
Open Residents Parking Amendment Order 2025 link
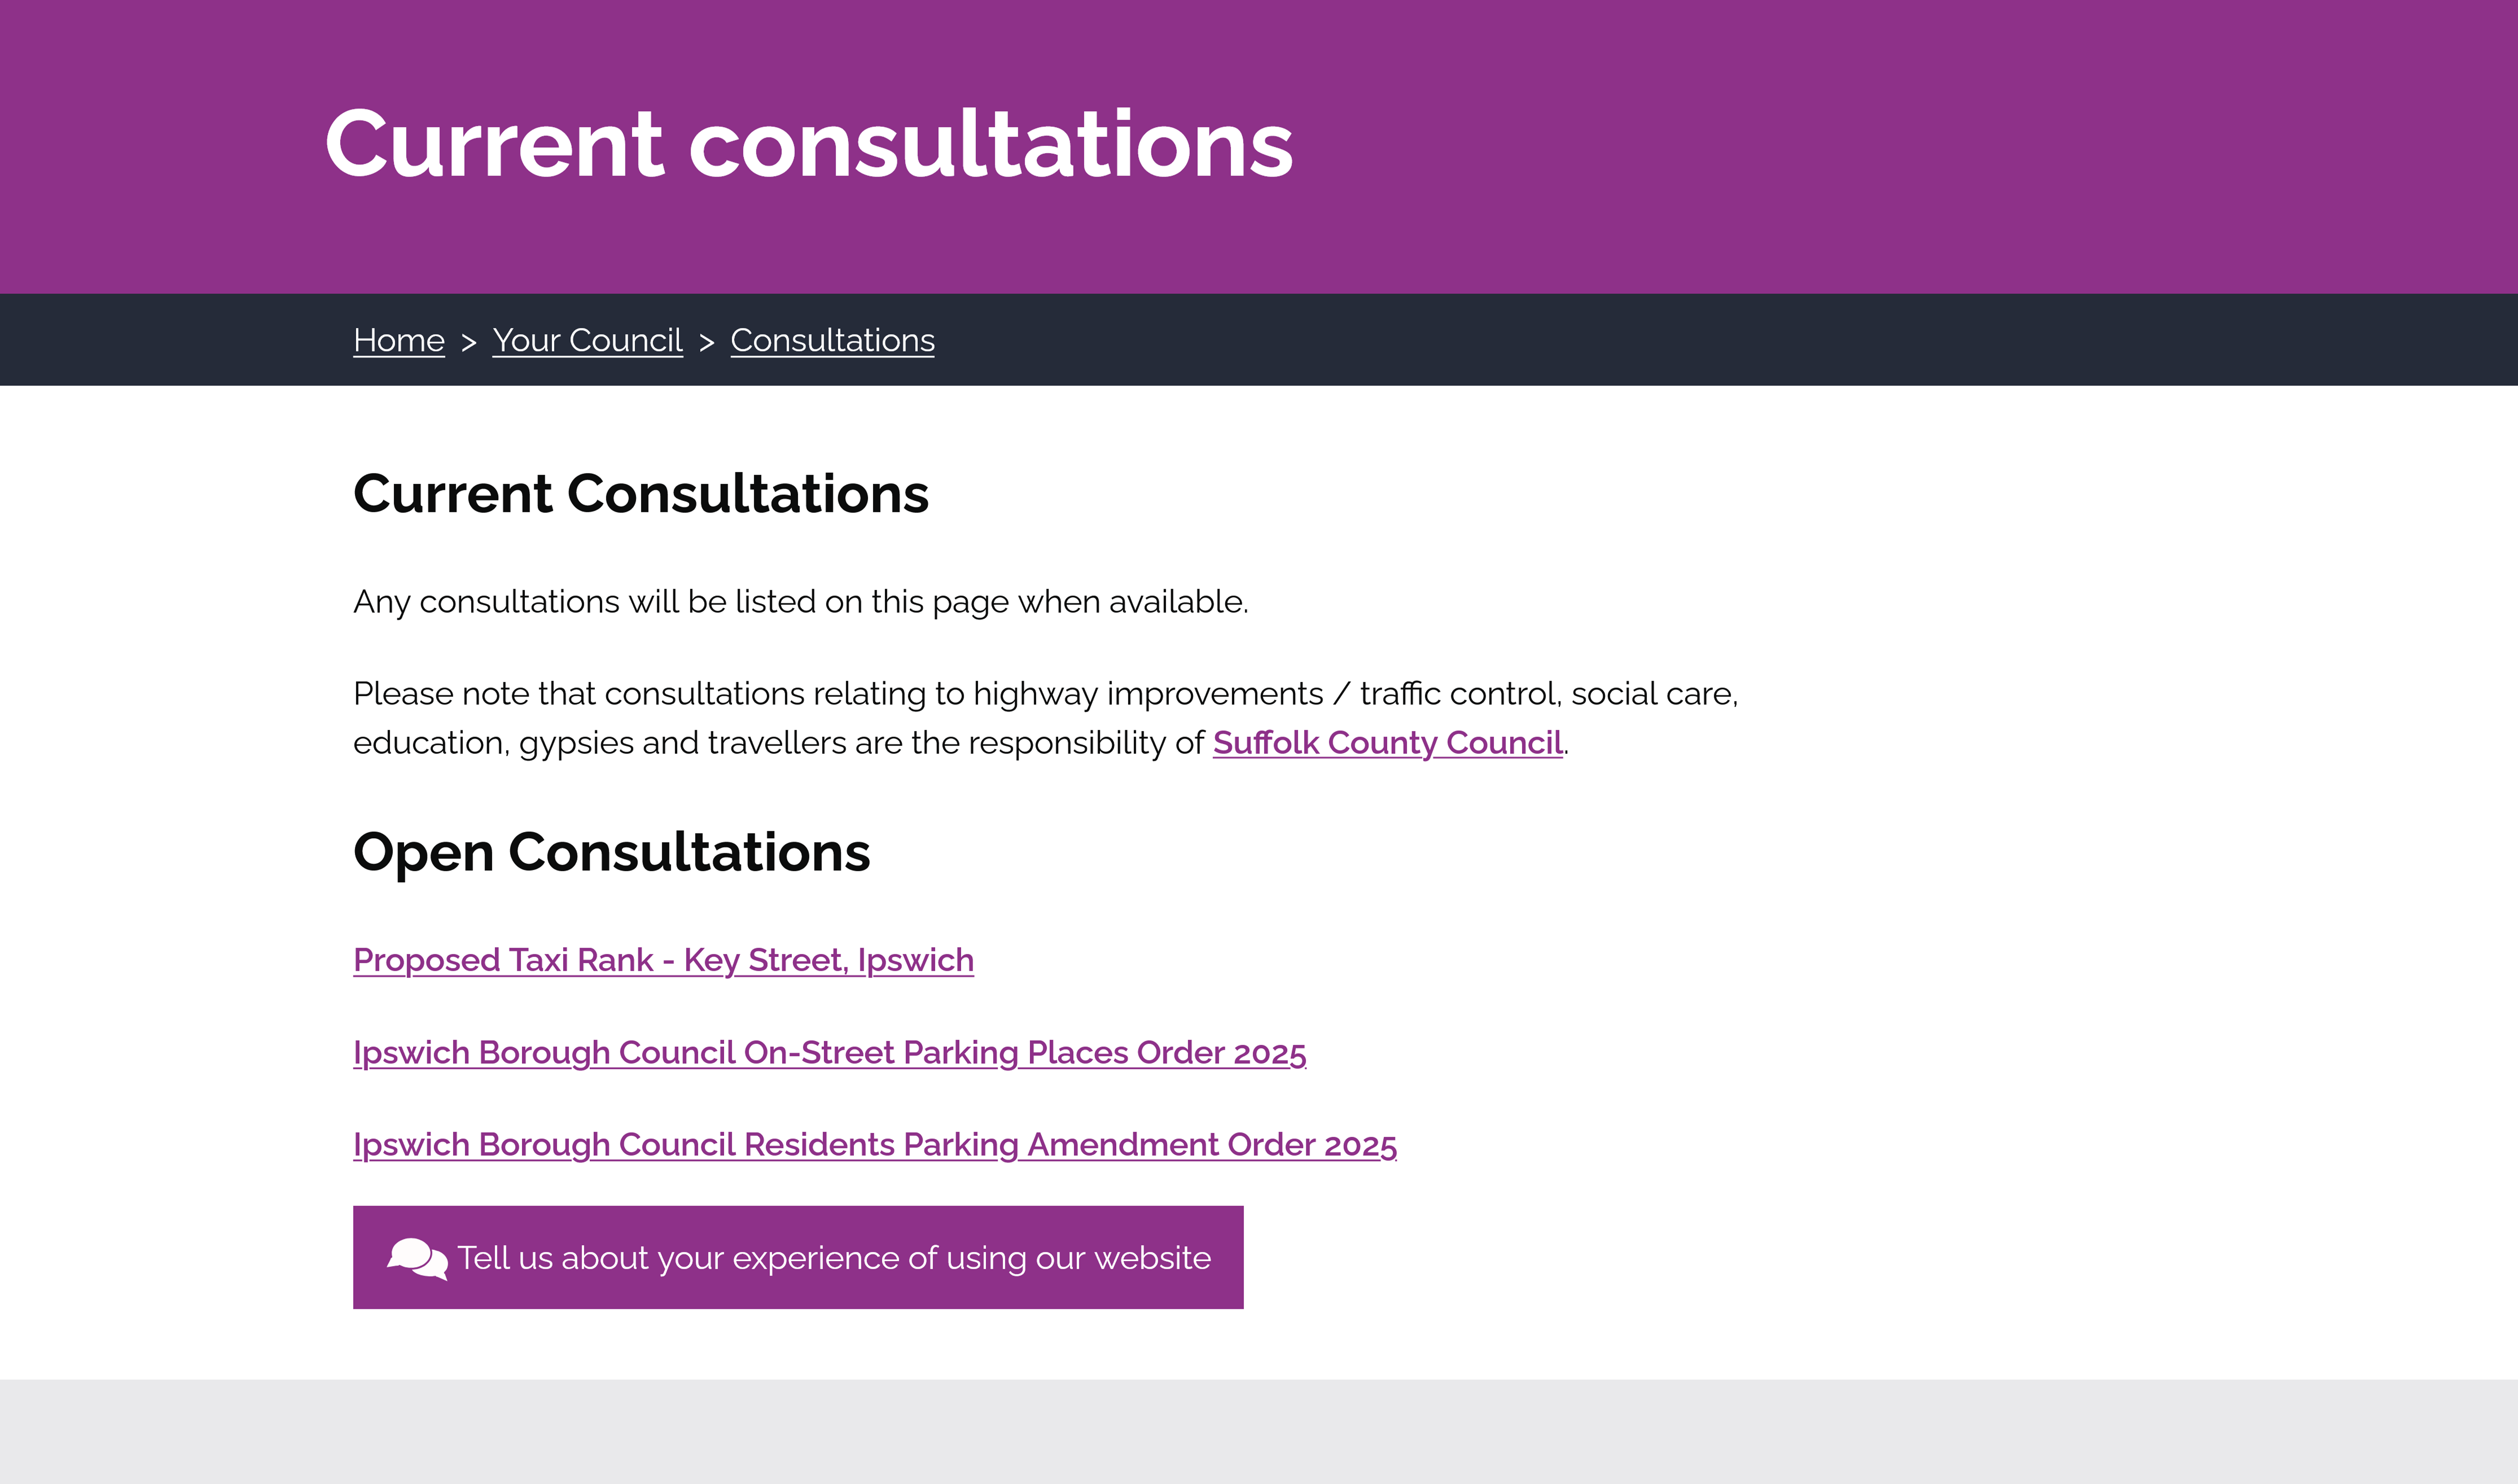click(874, 1145)
